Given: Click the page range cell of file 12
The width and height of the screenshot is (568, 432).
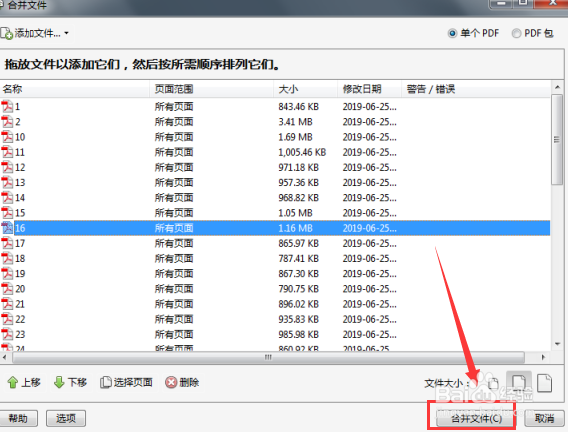Looking at the screenshot, I should point(174,168).
